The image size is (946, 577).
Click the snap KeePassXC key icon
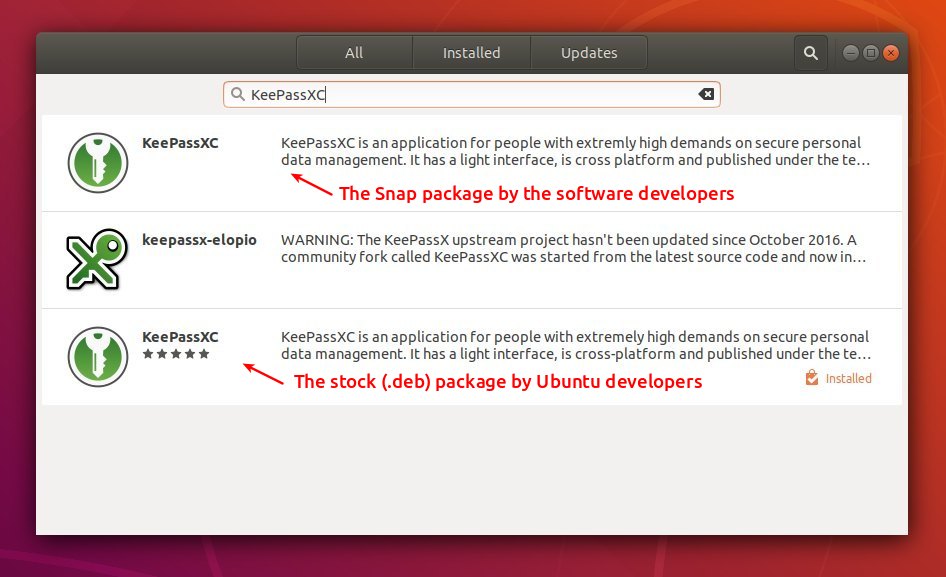coord(98,163)
